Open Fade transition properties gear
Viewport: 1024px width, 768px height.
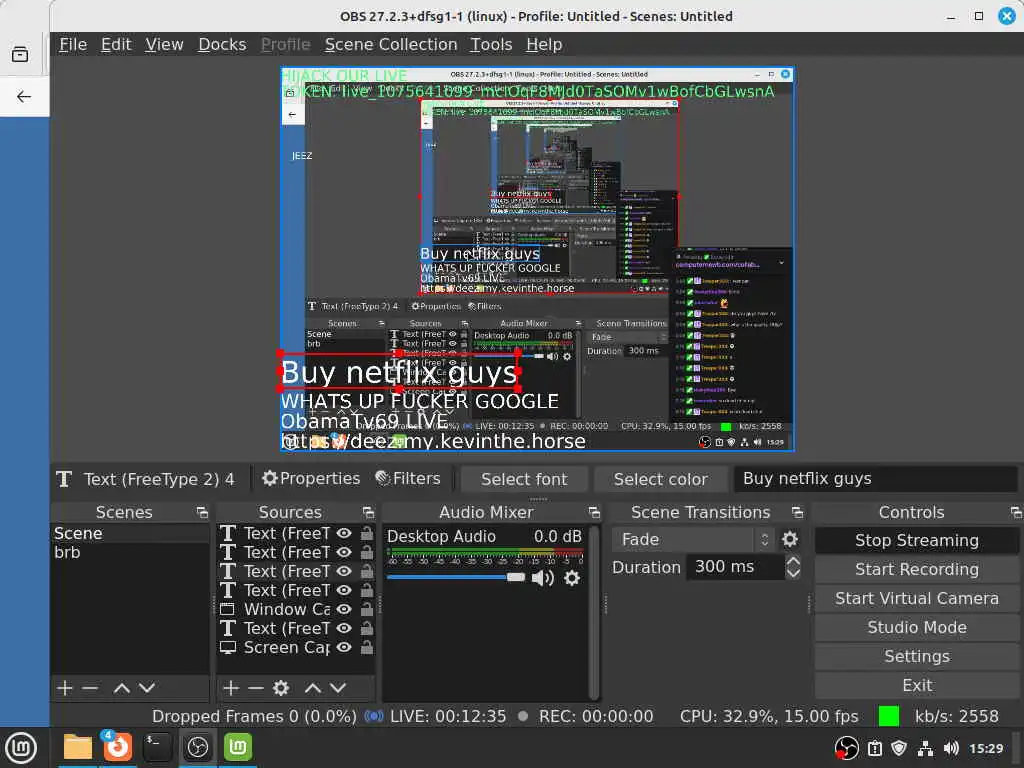point(790,539)
